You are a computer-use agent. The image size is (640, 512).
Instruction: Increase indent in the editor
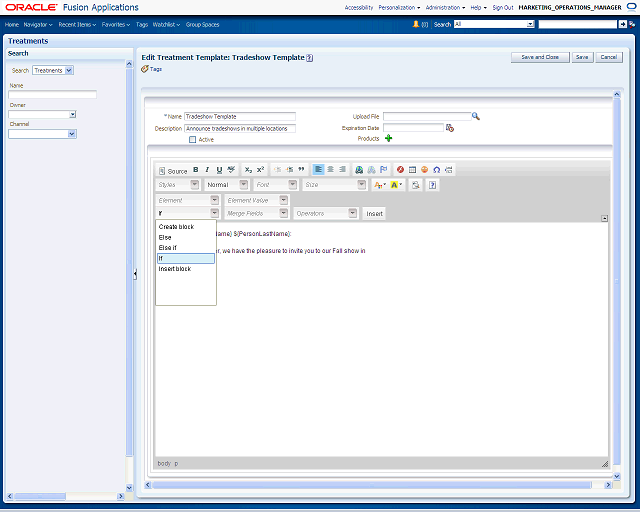(x=289, y=170)
